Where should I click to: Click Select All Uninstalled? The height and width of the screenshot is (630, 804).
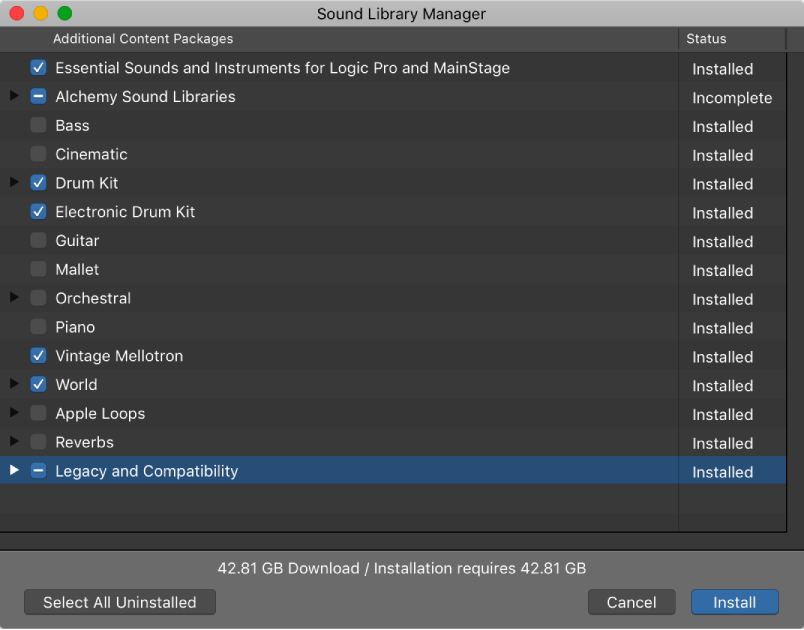pyautogui.click(x=119, y=602)
